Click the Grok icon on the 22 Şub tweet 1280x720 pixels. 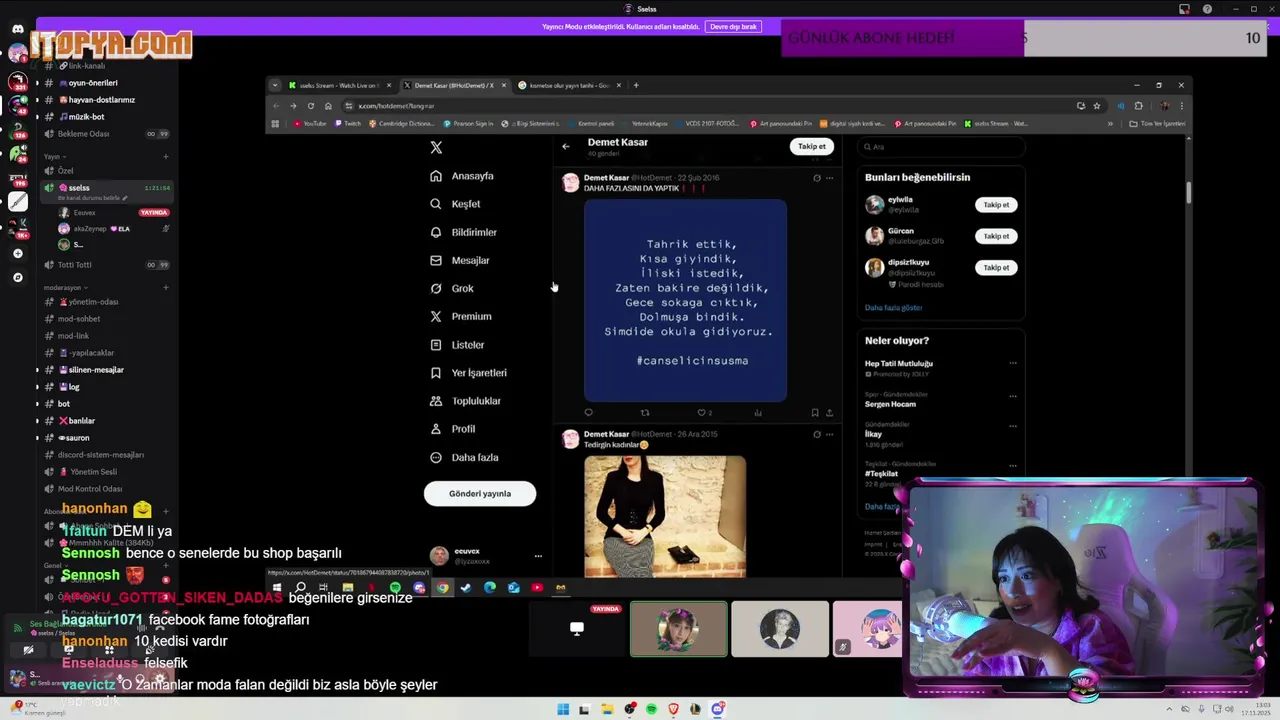[x=816, y=178]
